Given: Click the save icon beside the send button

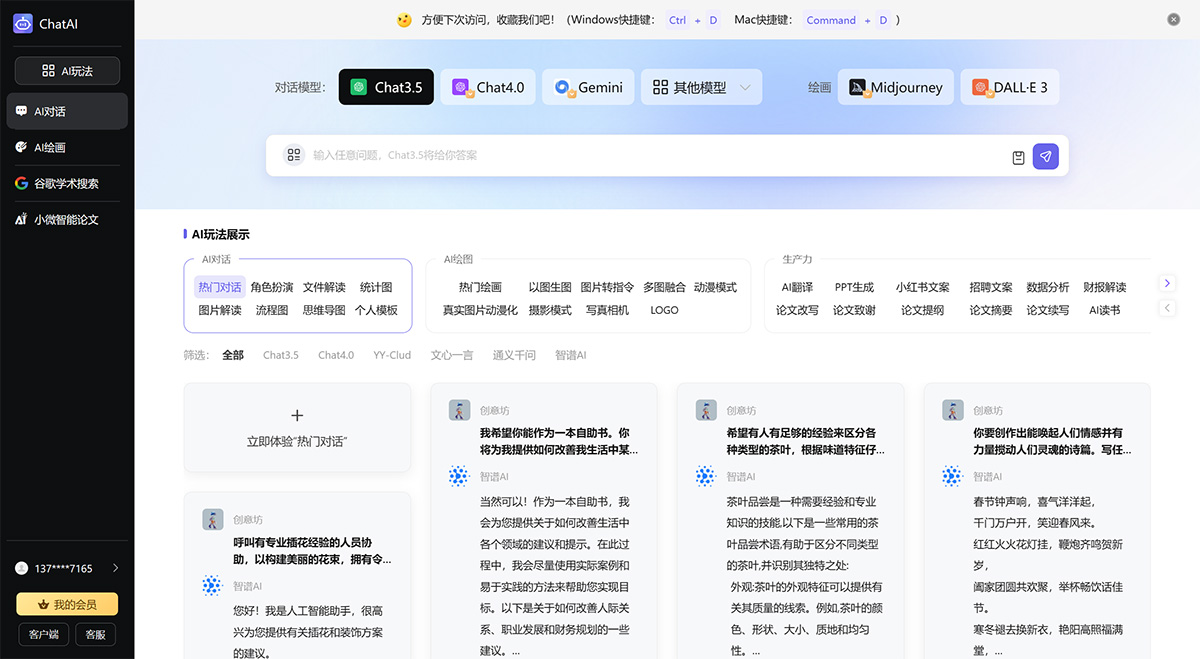Looking at the screenshot, I should 1016,156.
